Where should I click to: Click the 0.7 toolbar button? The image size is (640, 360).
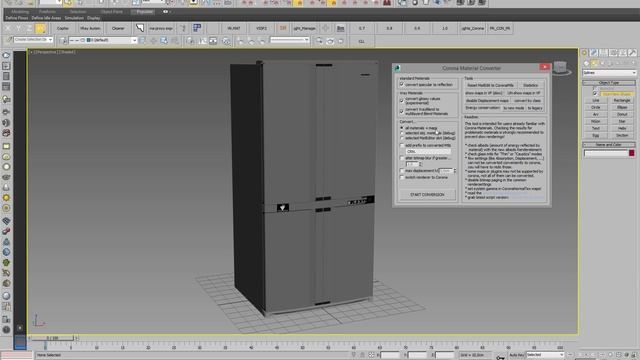pos(362,29)
